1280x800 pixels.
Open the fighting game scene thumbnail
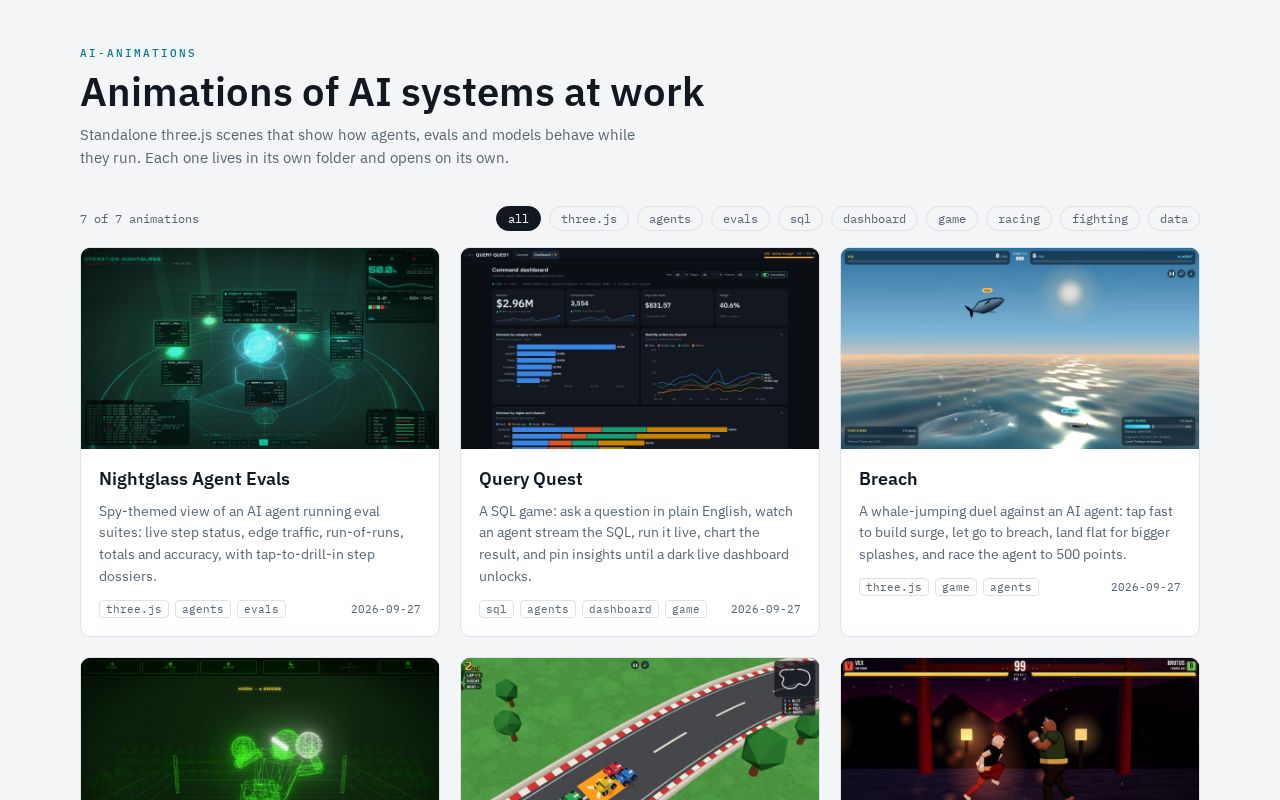[x=1020, y=729]
